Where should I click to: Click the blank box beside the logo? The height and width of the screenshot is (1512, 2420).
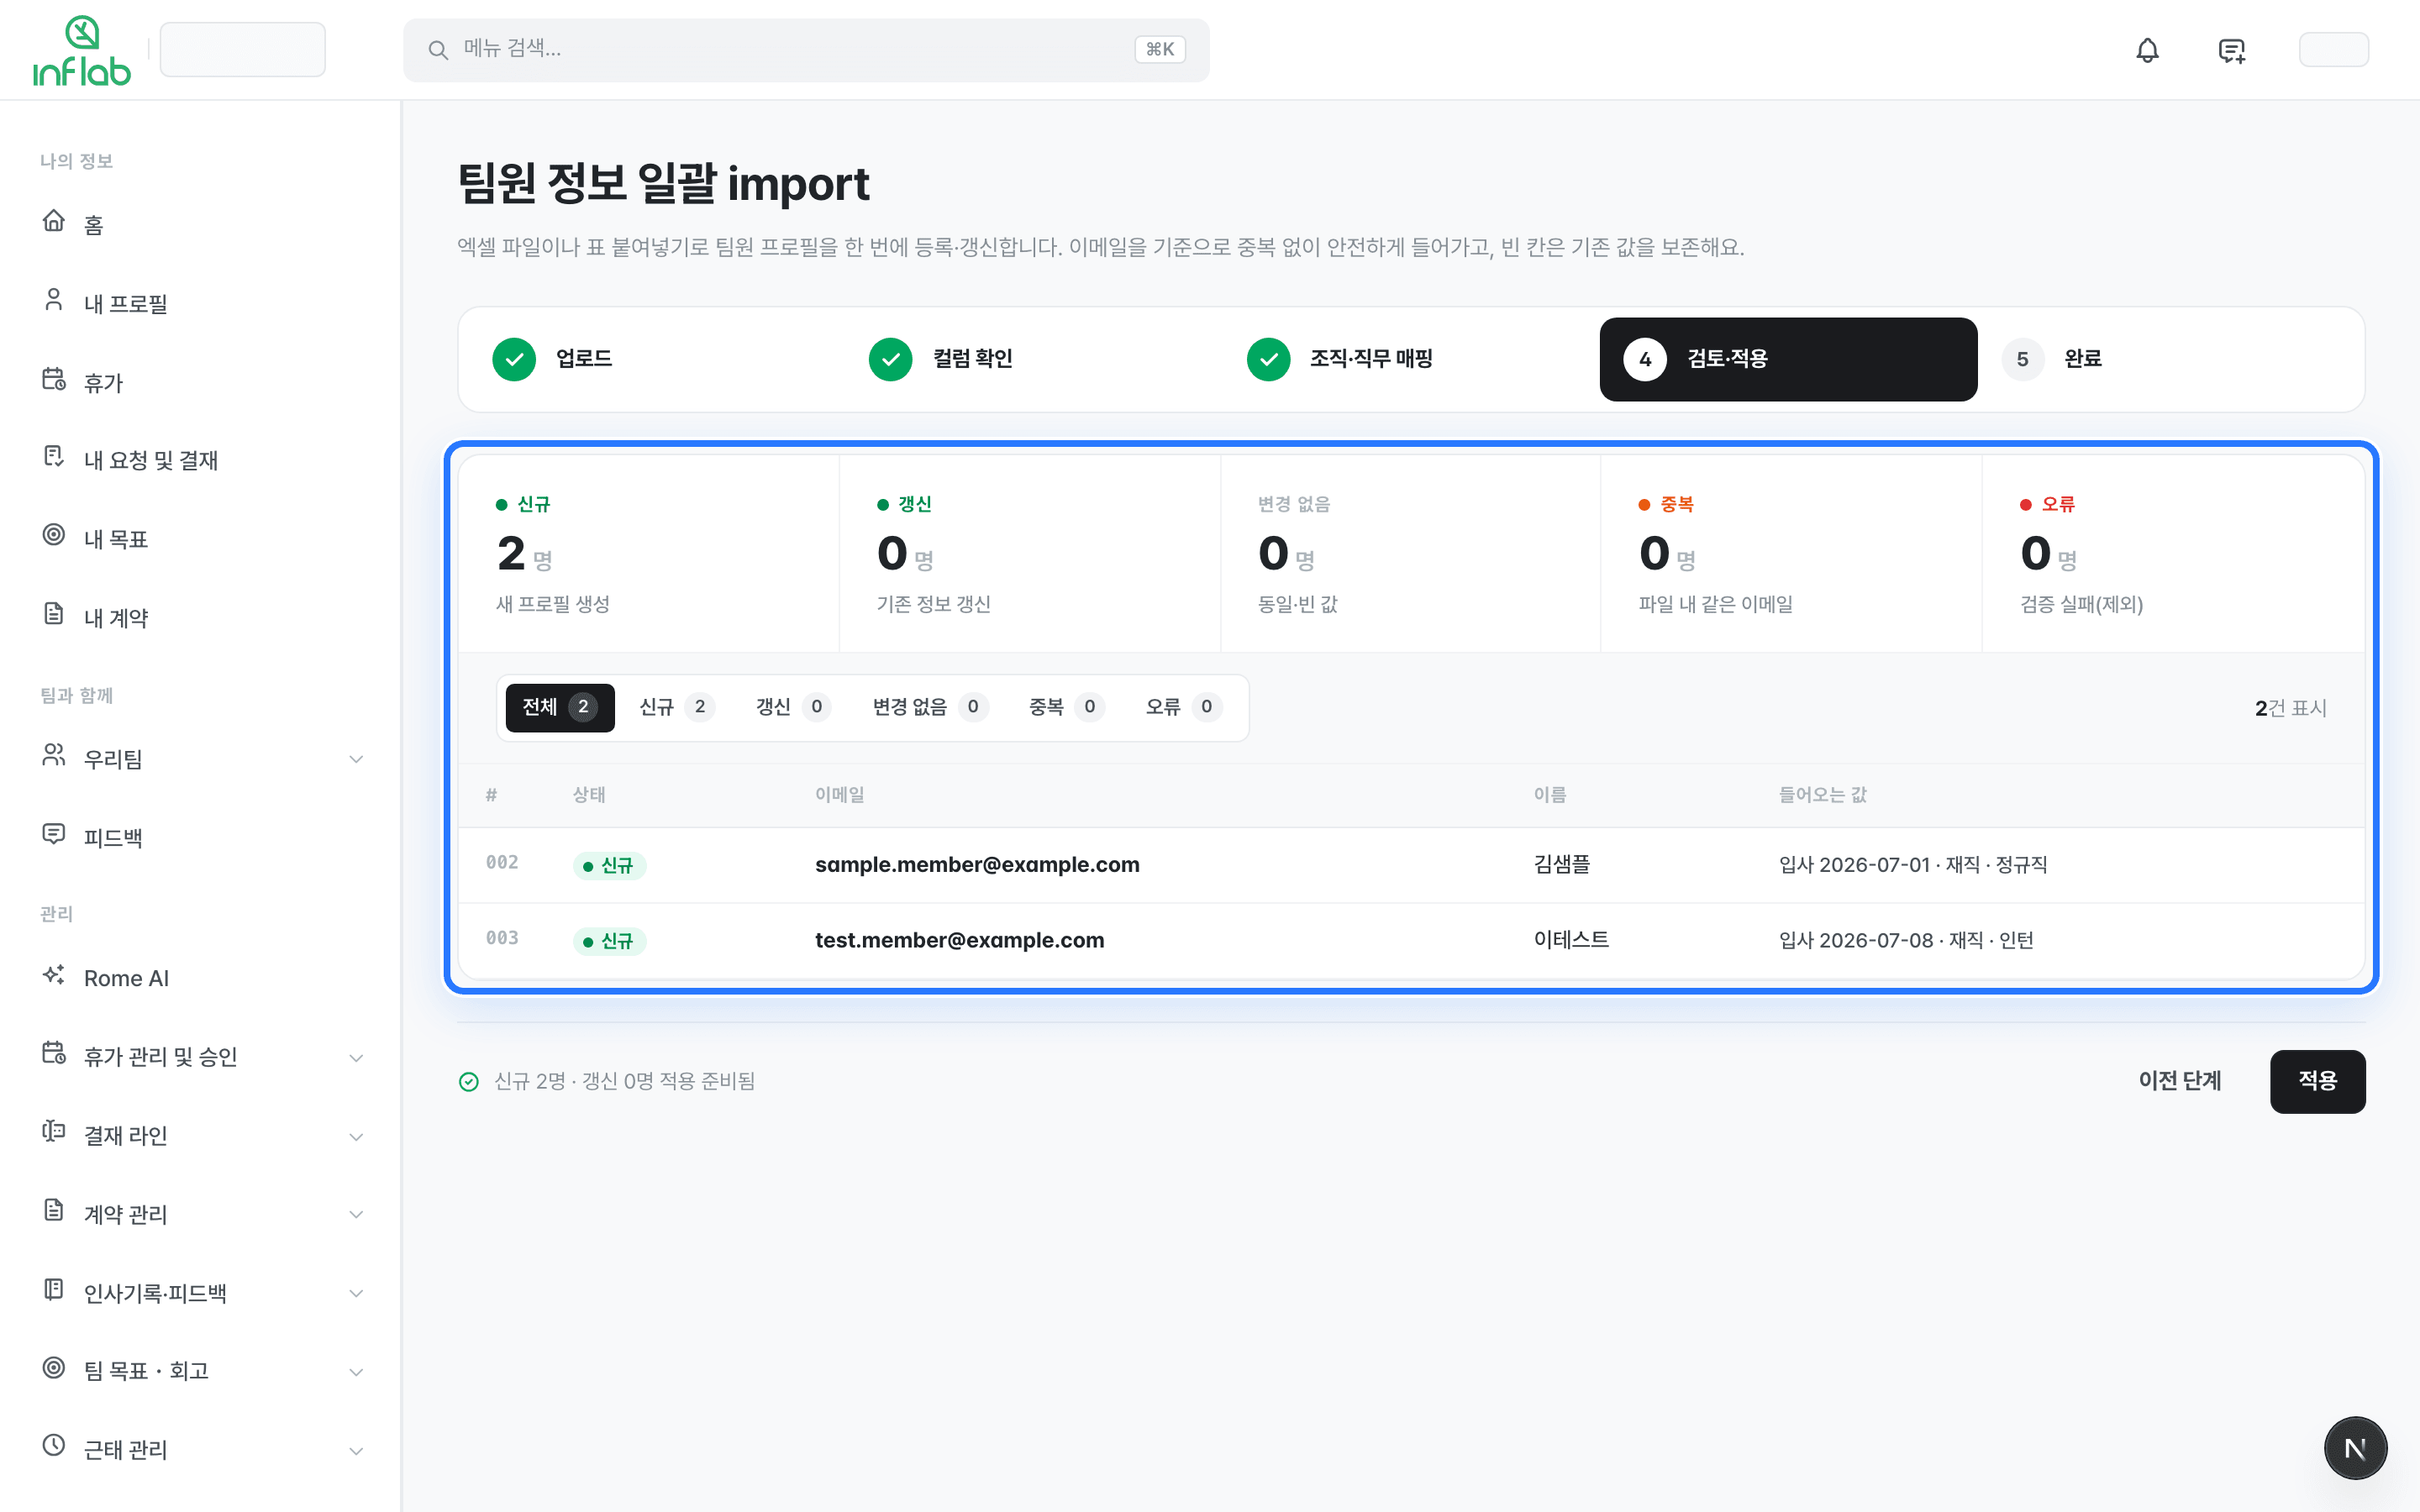pos(243,50)
